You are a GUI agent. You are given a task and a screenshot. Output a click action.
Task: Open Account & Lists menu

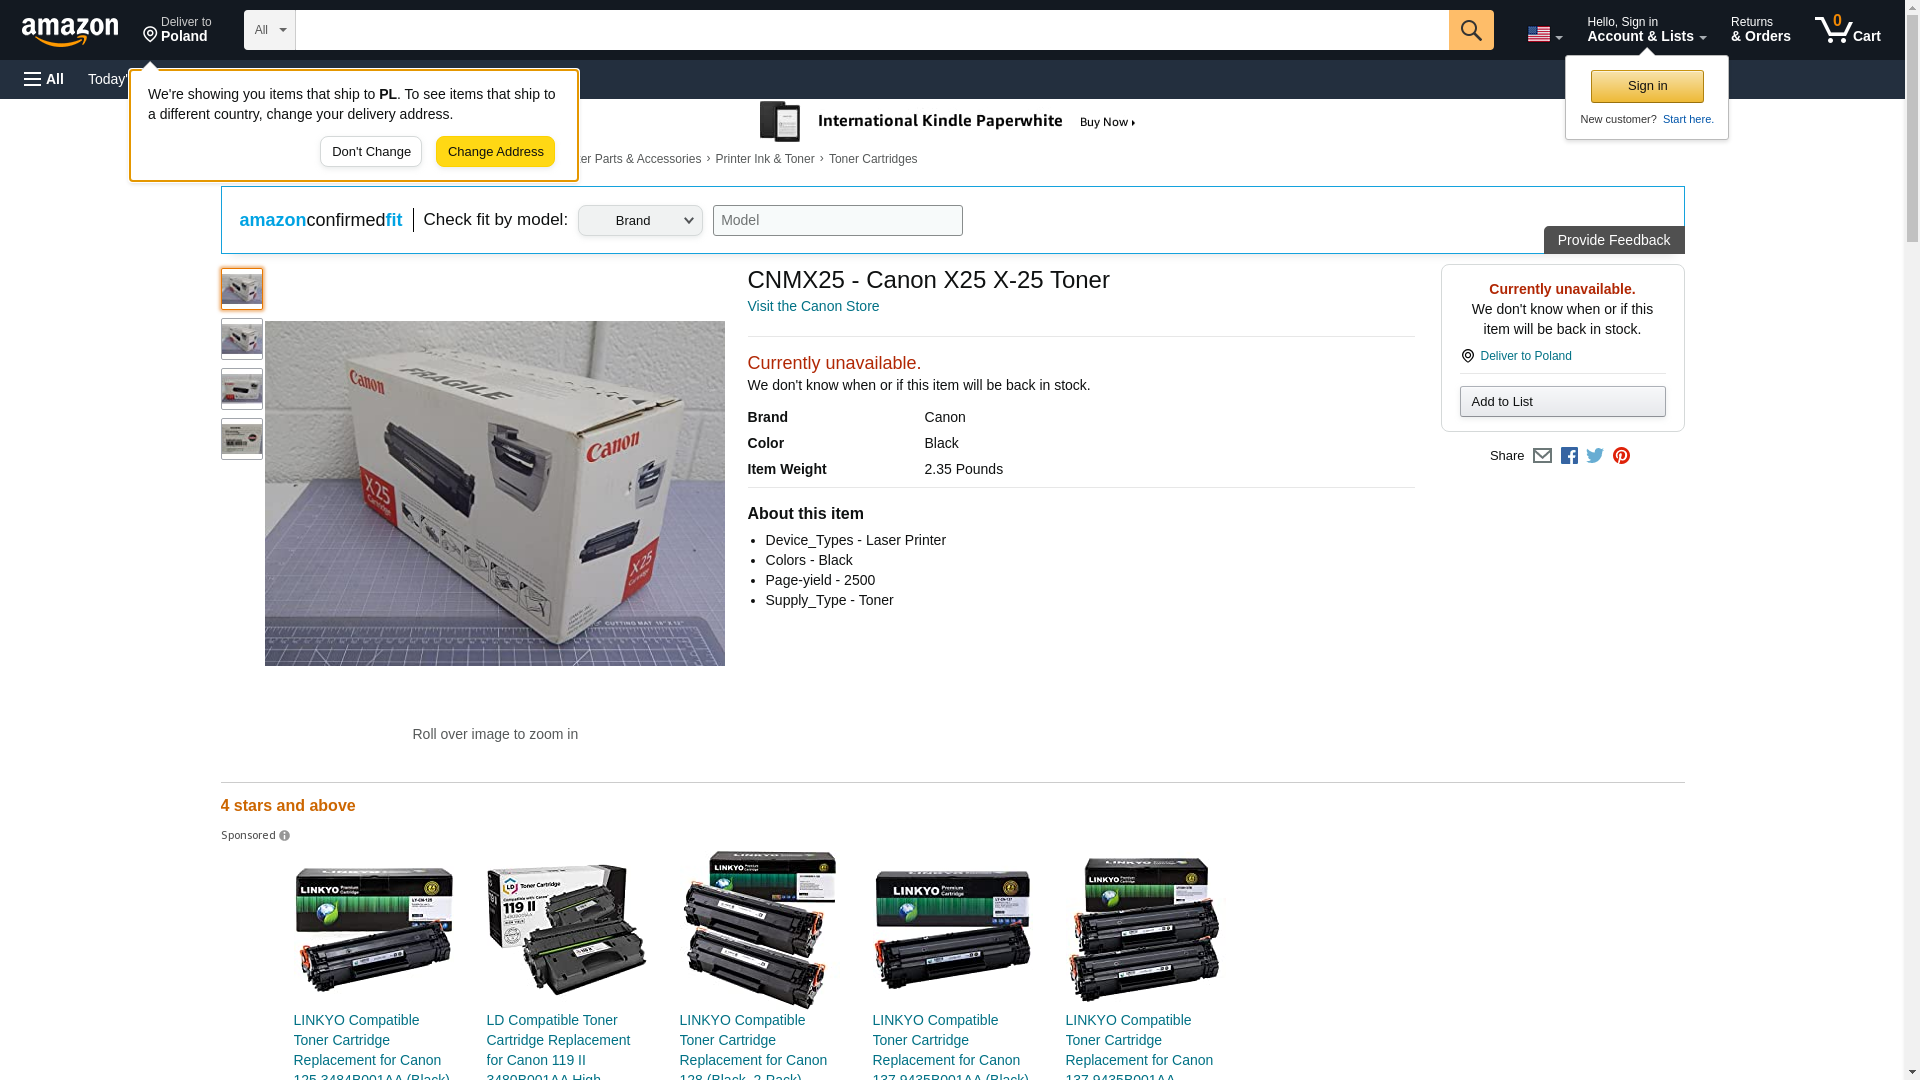click(x=1646, y=30)
